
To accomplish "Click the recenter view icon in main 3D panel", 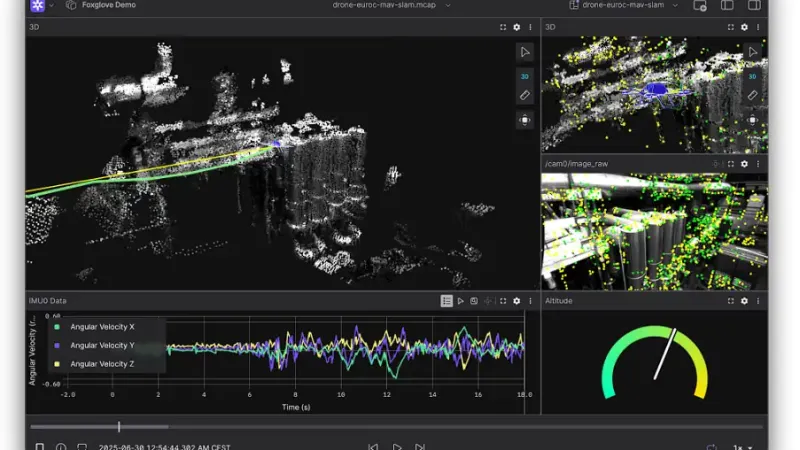I will pos(525,120).
